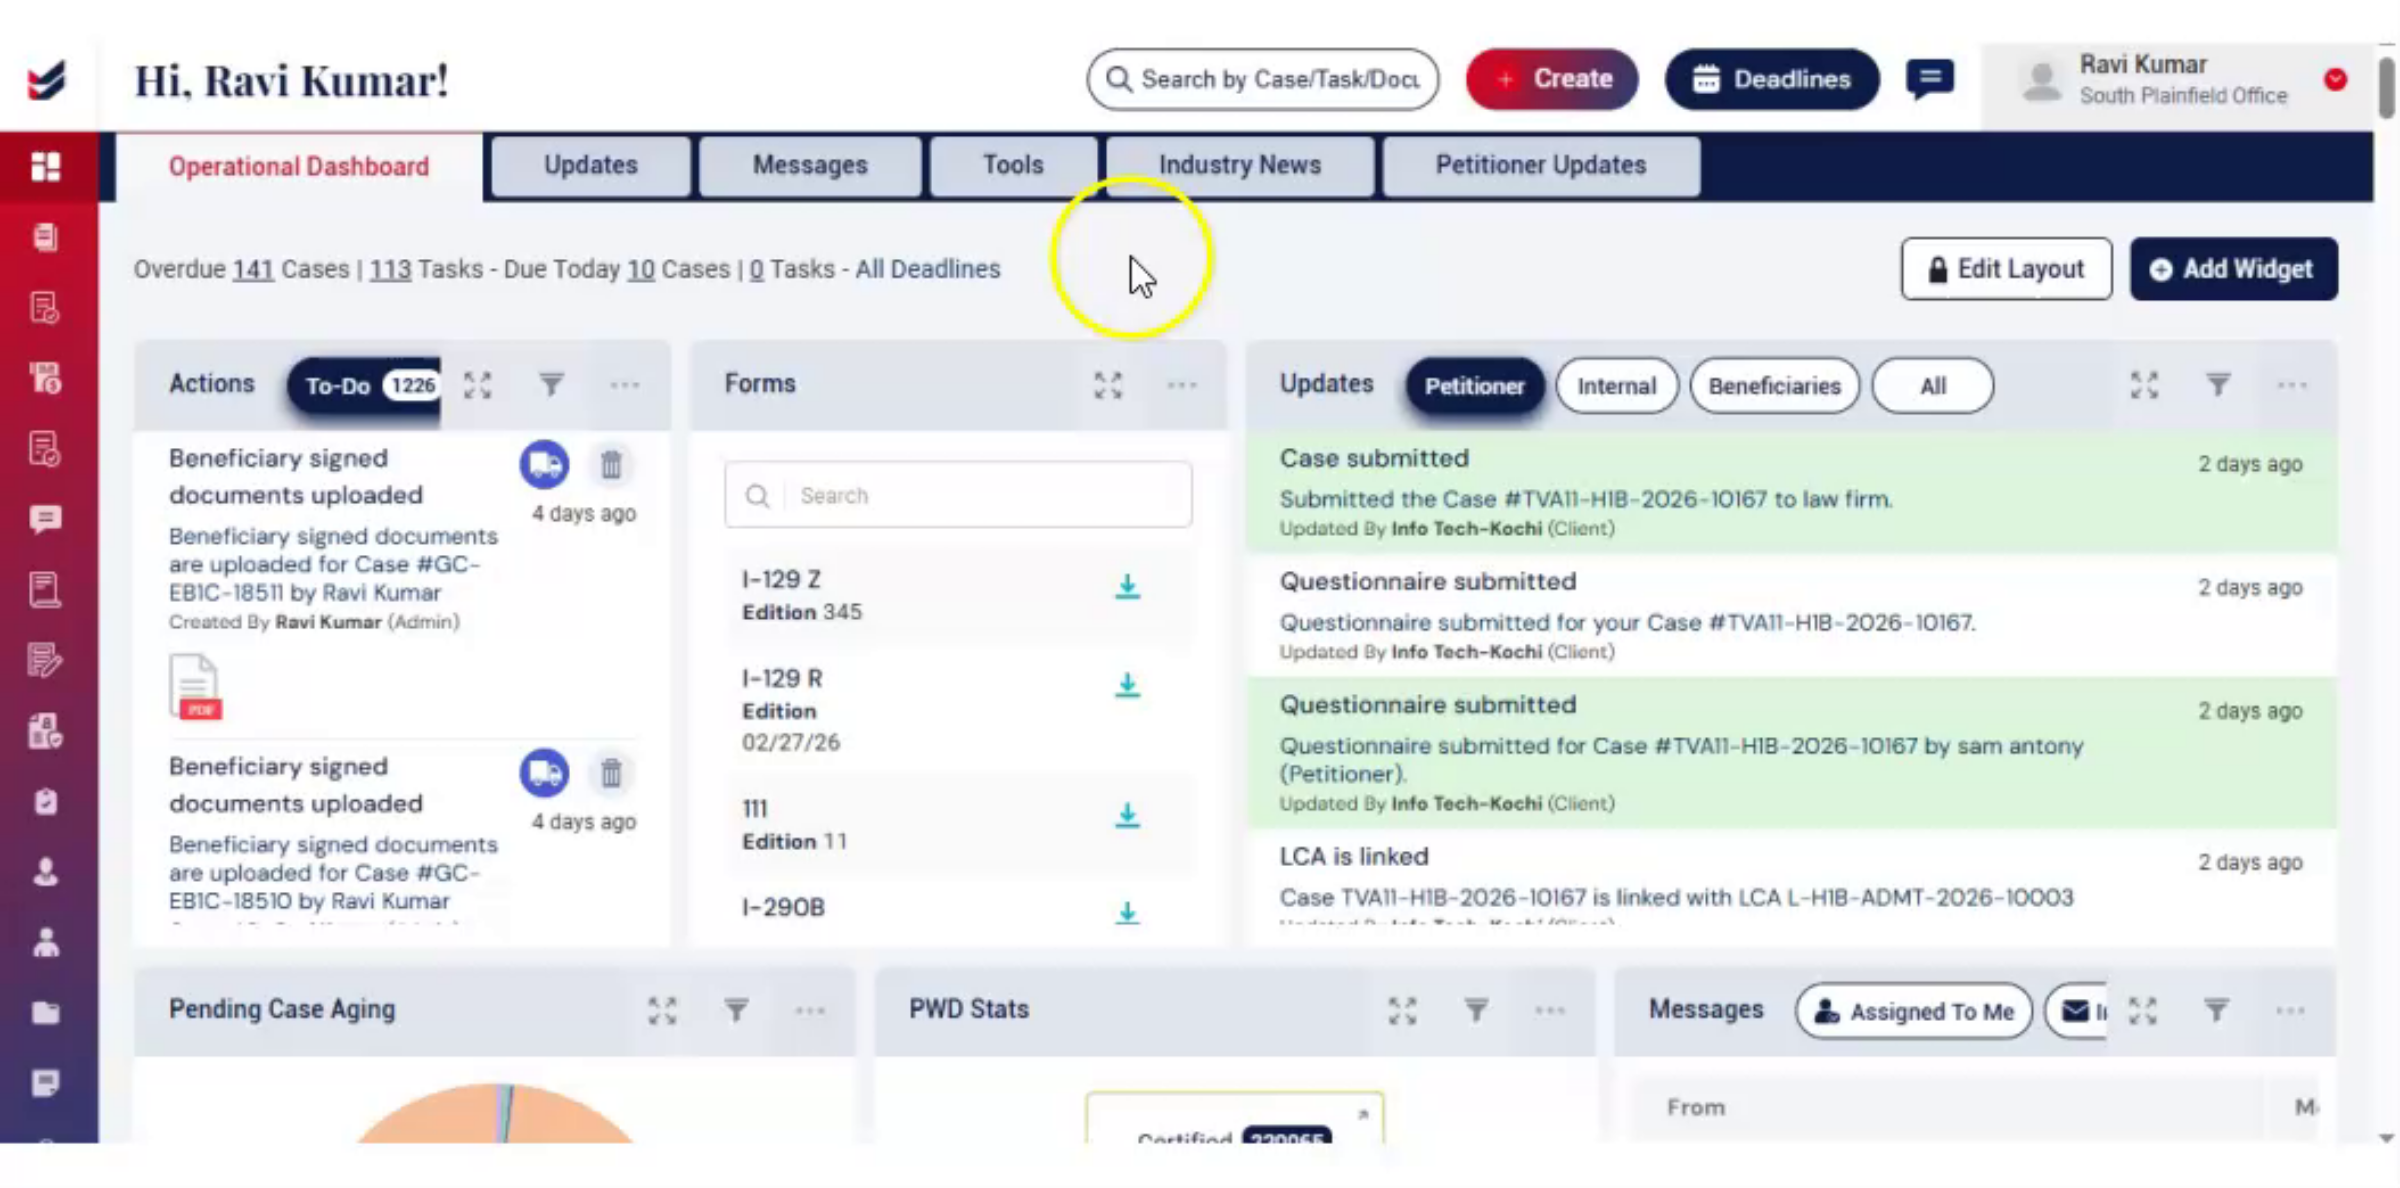
Task: Click the checkmark logo in the top-left corner
Action: tap(47, 80)
